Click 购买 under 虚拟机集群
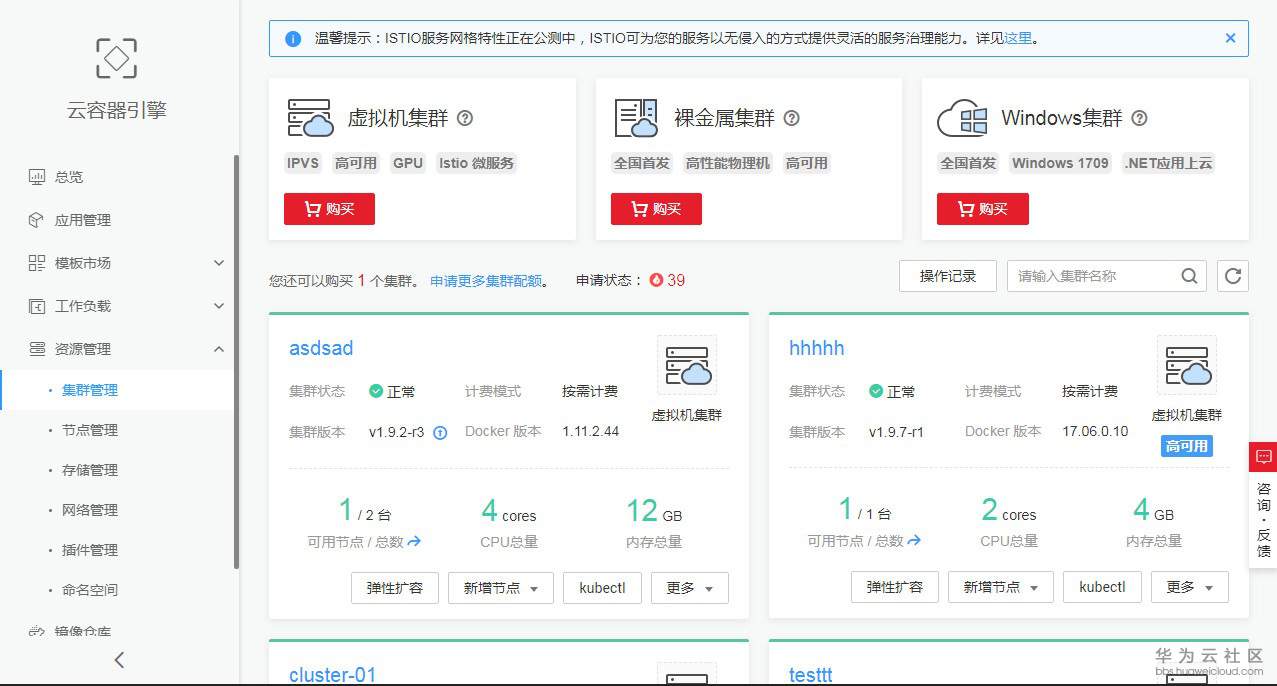Image resolution: width=1277 pixels, height=686 pixels. pos(329,209)
